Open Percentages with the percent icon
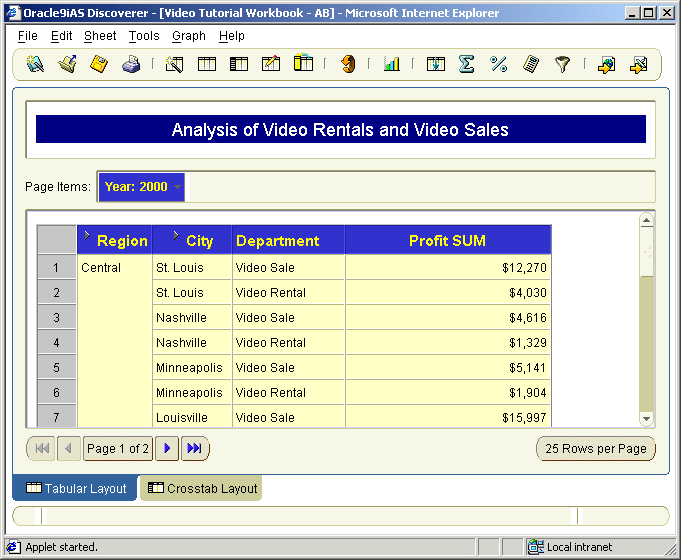The height and width of the screenshot is (560, 681). 498,64
